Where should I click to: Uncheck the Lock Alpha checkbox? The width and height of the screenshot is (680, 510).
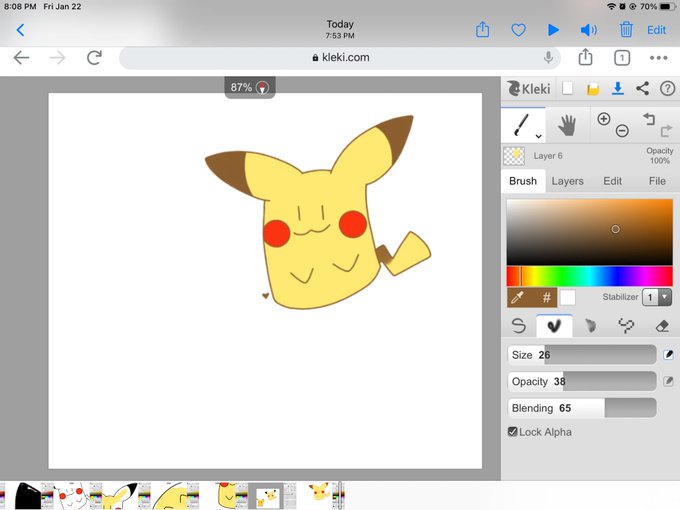tap(513, 432)
